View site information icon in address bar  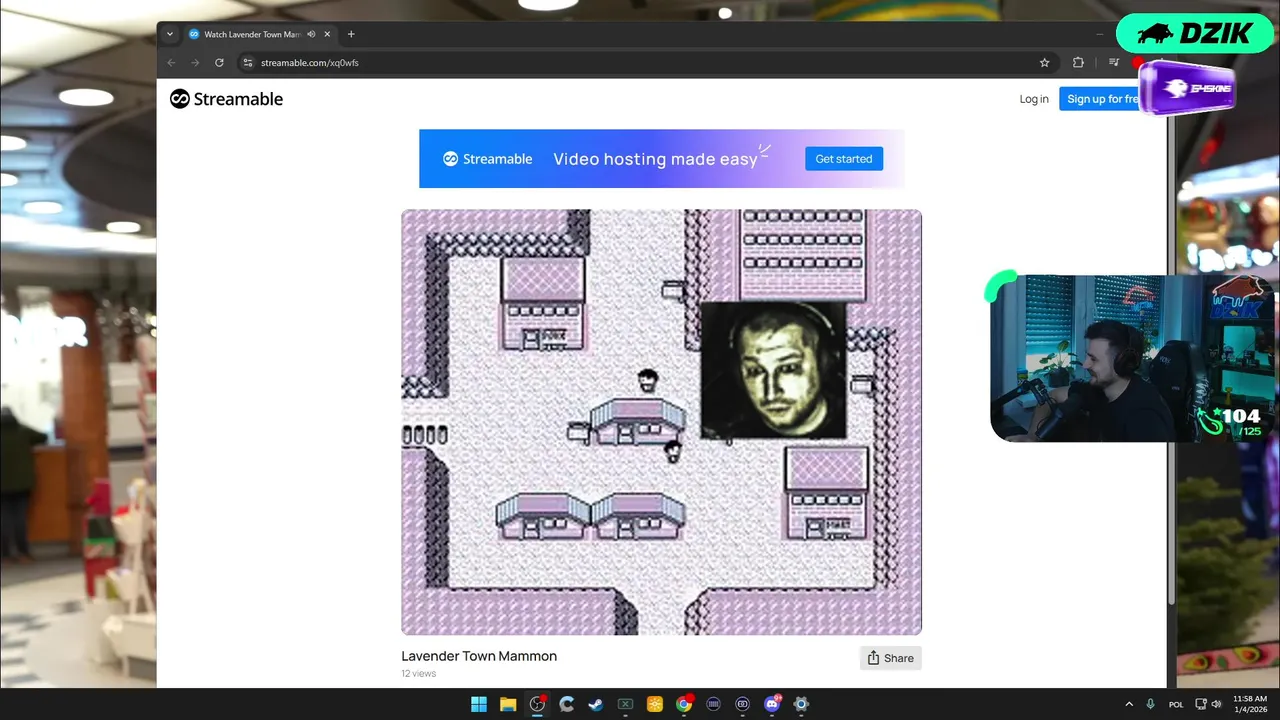248,62
